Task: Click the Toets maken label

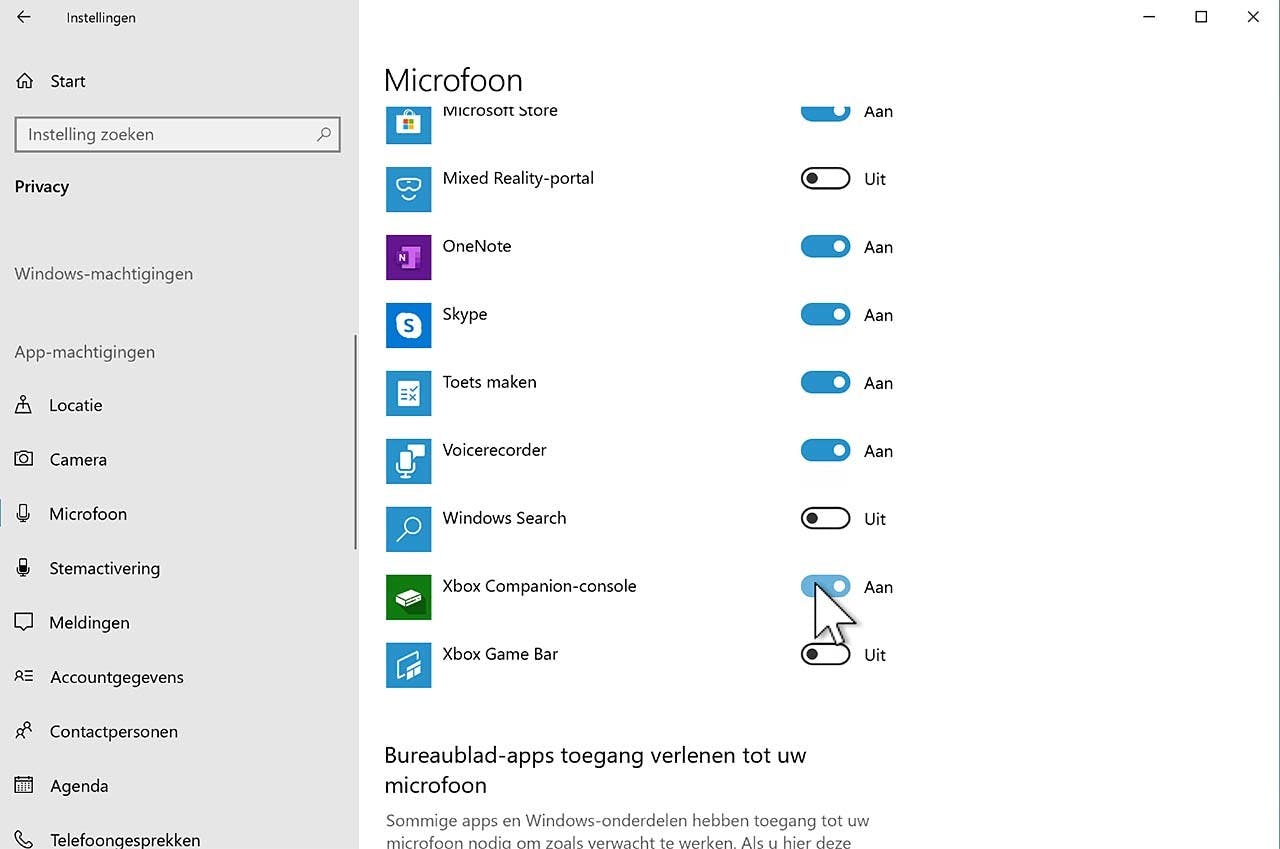Action: [x=490, y=382]
